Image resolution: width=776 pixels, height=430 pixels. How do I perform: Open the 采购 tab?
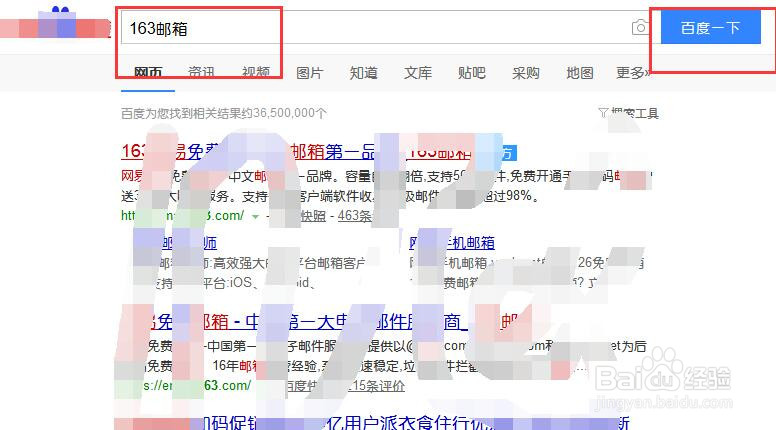pyautogui.click(x=526, y=73)
